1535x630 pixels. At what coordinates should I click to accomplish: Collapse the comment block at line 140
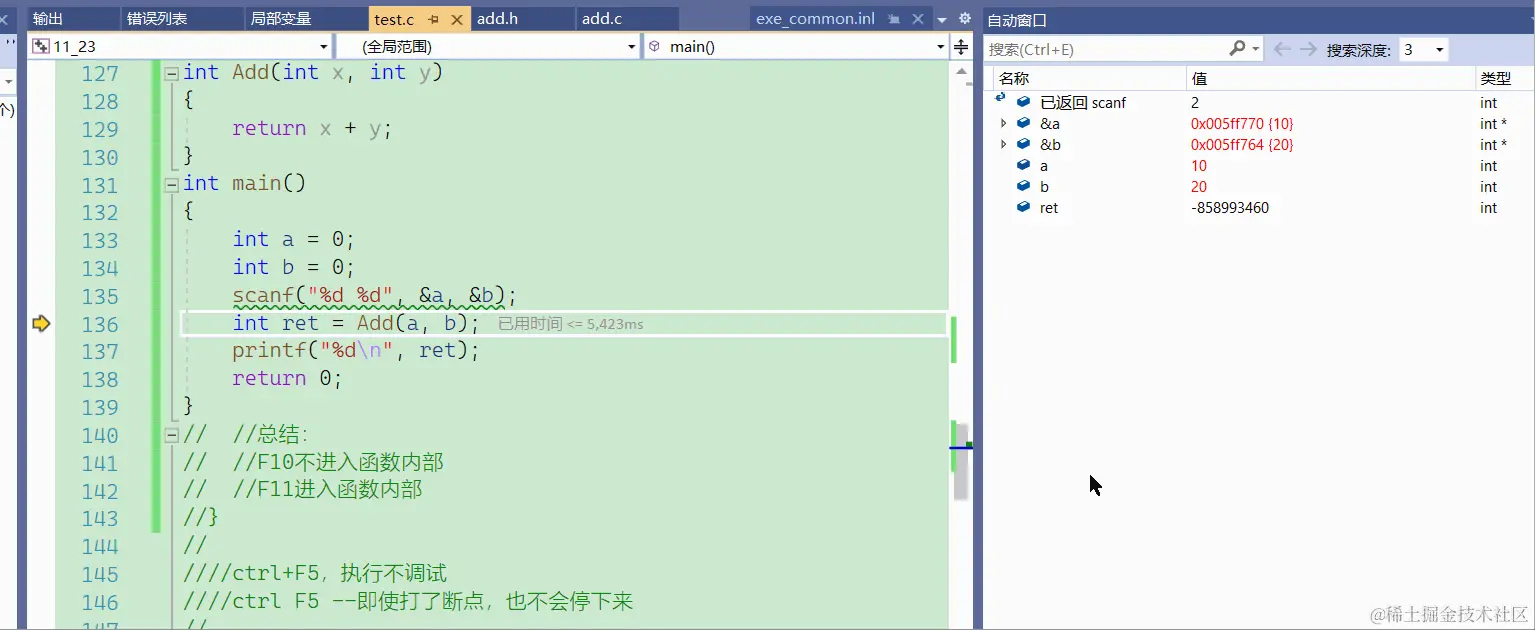pos(172,435)
